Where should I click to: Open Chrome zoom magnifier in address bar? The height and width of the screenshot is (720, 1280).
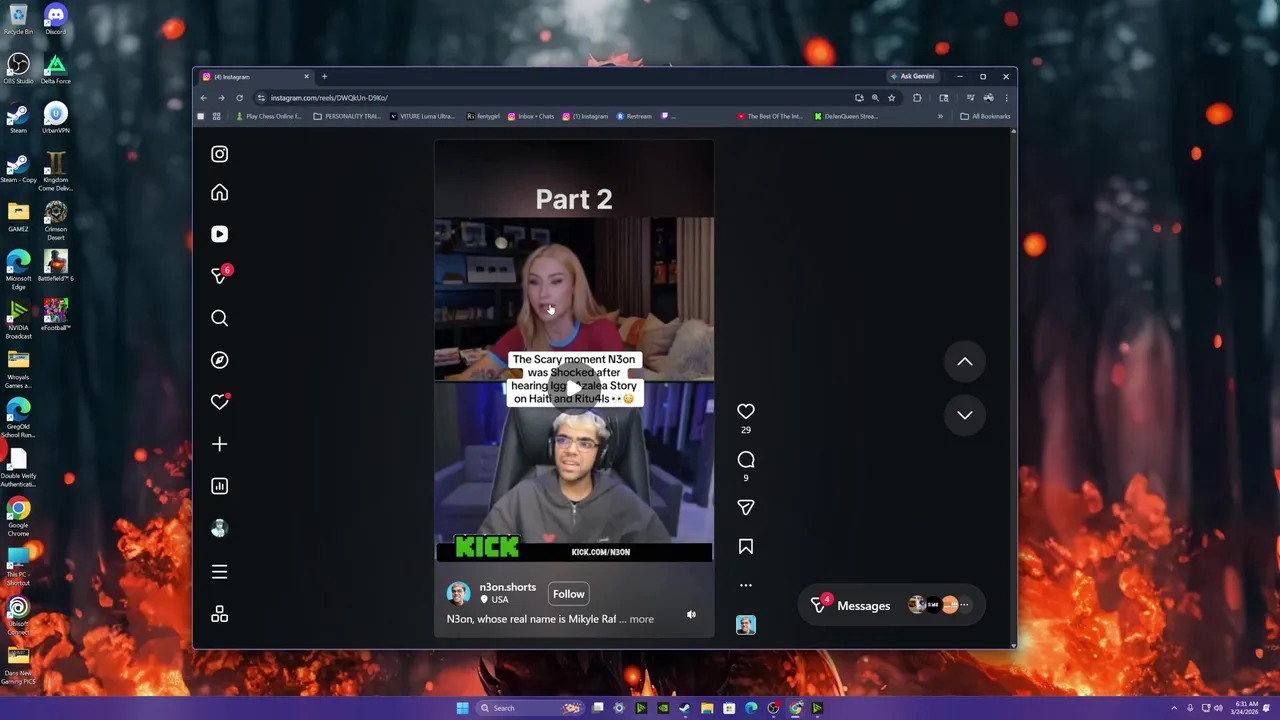tap(875, 98)
